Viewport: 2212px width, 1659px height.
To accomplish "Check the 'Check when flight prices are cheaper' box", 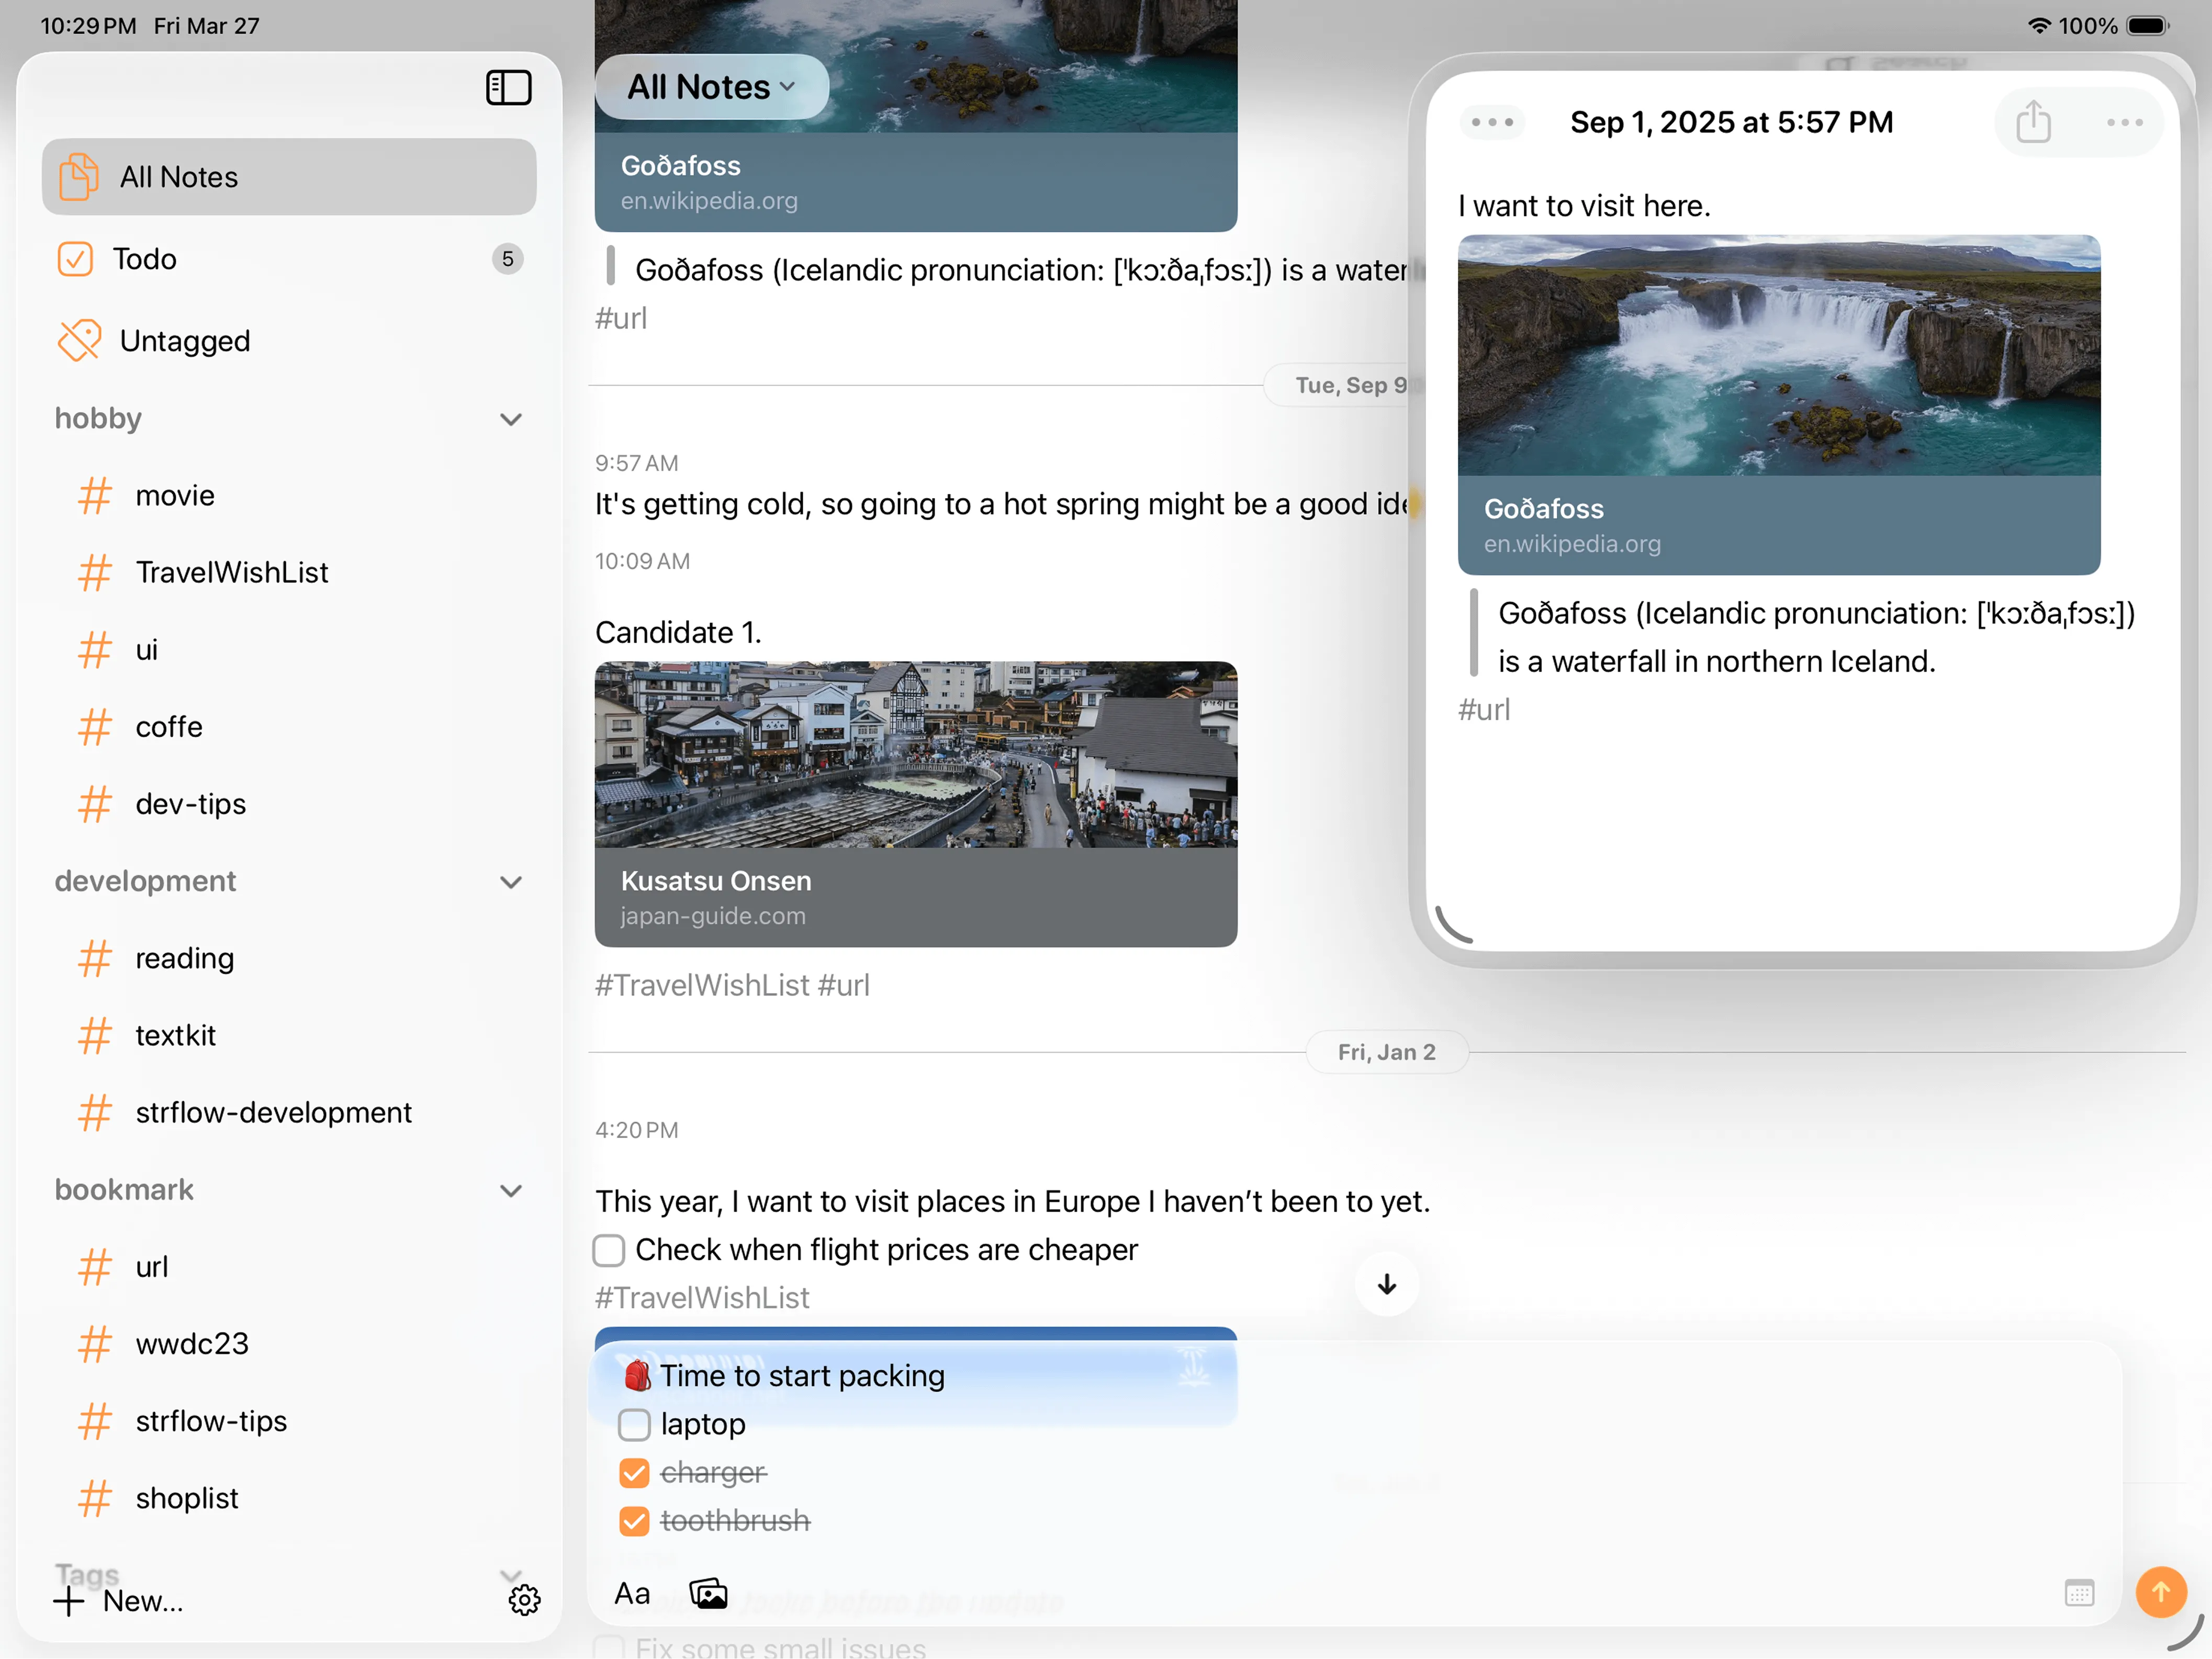I will point(609,1249).
